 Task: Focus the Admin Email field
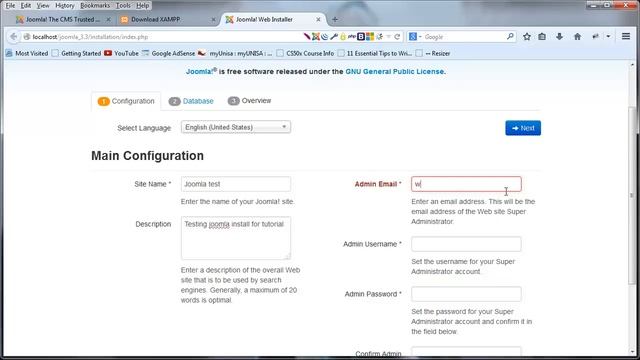pos(466,184)
